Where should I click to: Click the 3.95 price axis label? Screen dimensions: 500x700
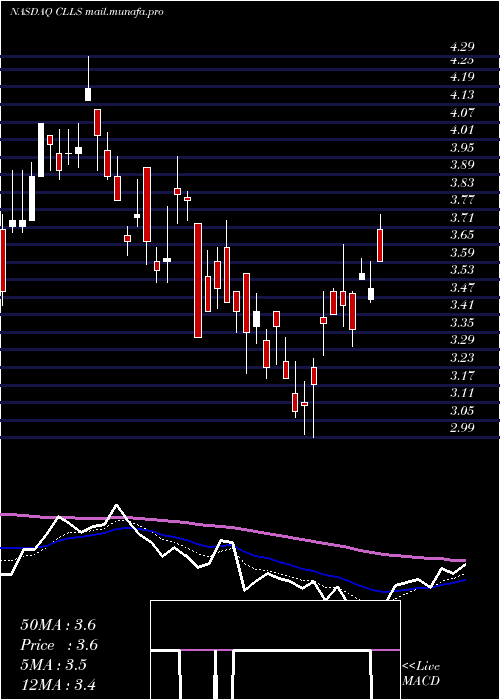click(x=462, y=147)
